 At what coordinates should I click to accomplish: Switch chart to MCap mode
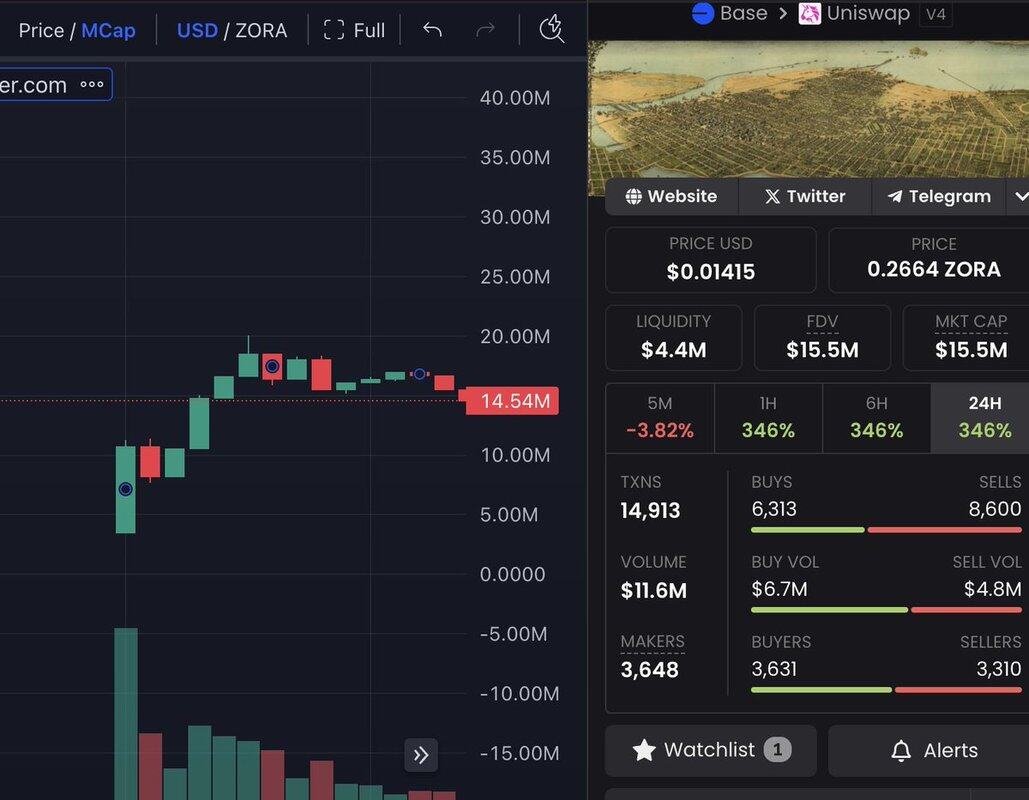108,31
